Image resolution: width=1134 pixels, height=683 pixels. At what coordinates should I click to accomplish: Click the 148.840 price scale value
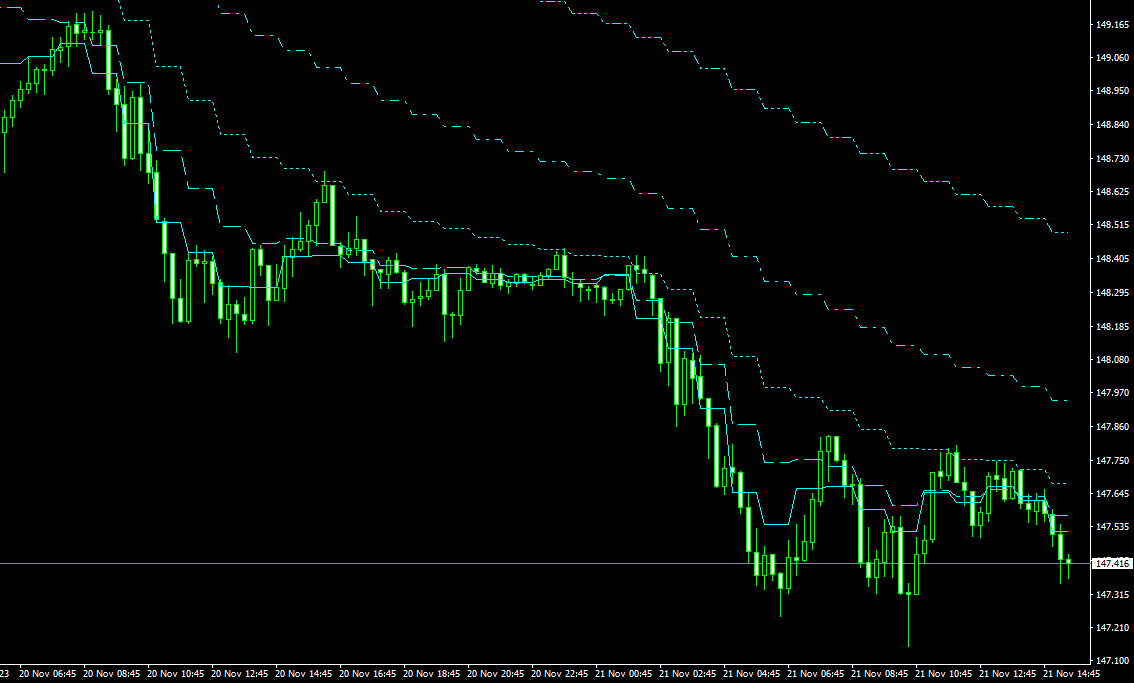click(x=1112, y=125)
